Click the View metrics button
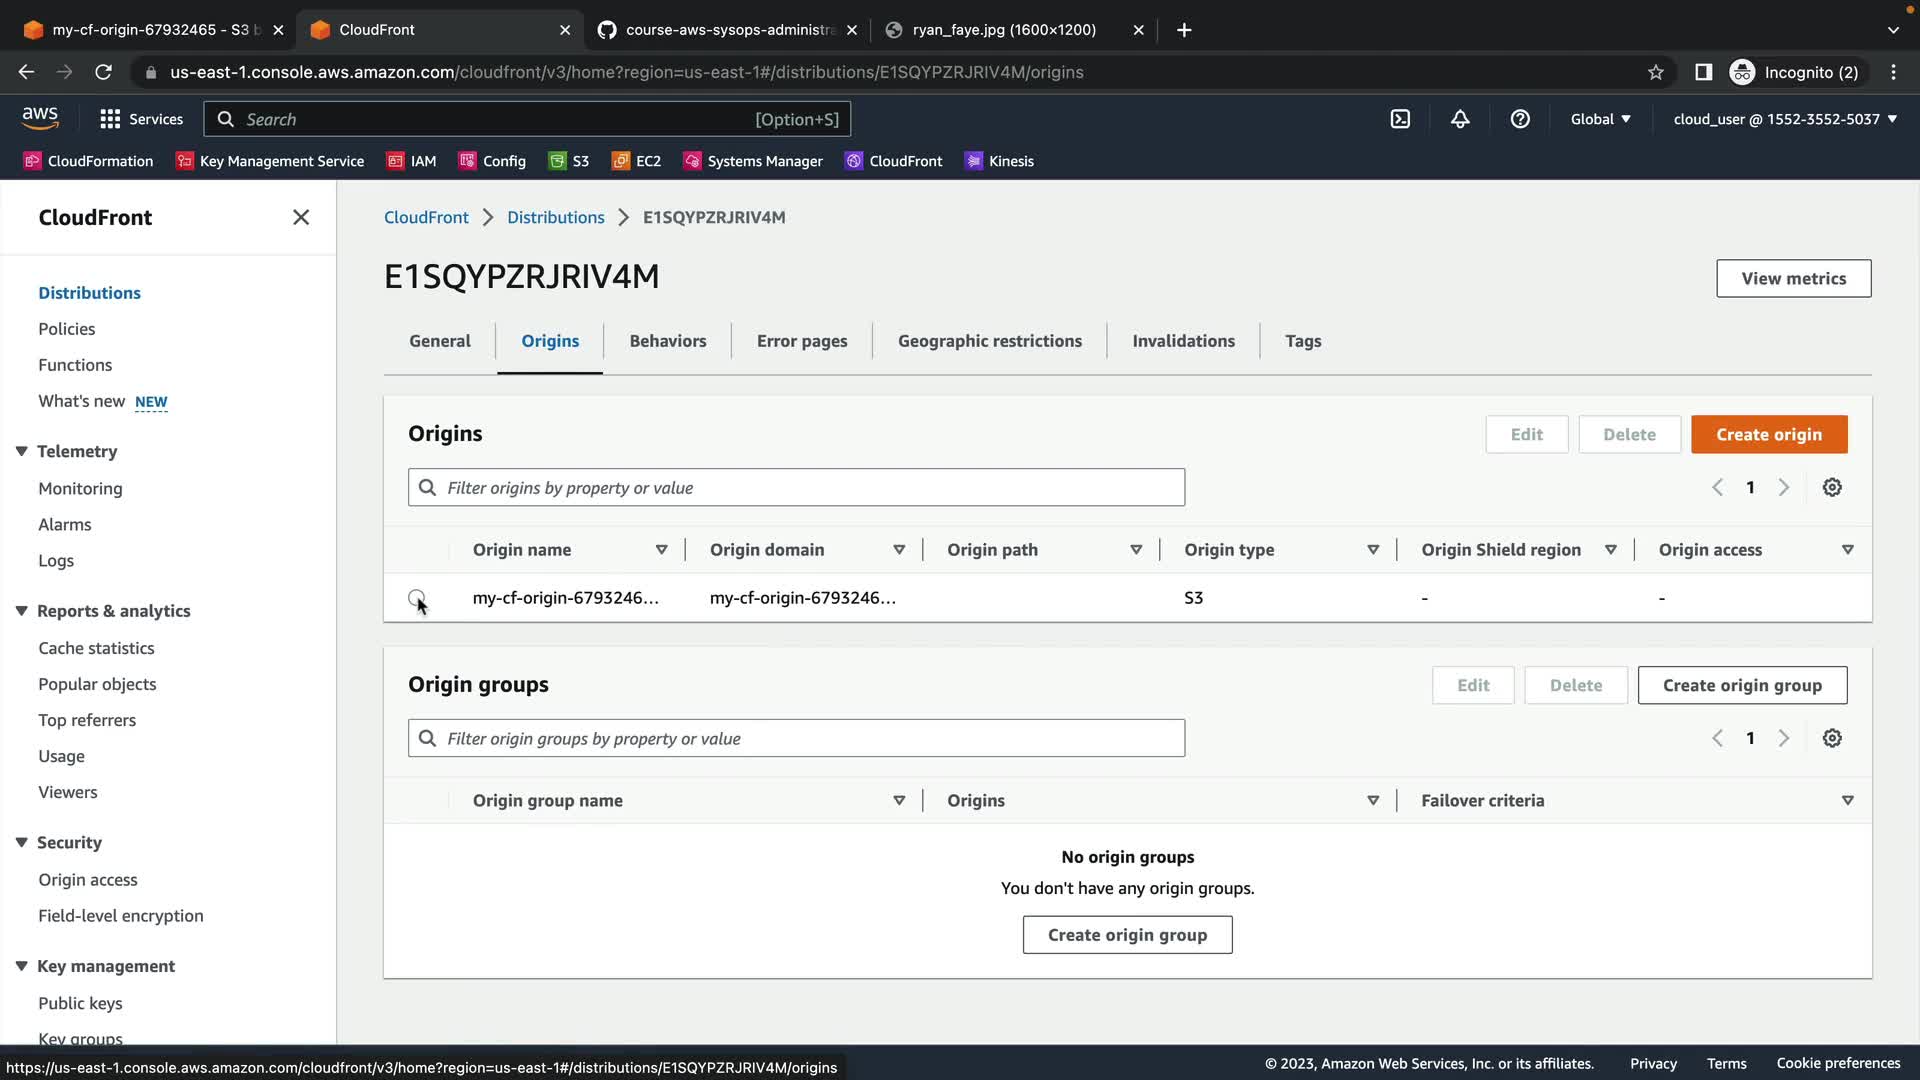The image size is (1920, 1080). (x=1793, y=278)
